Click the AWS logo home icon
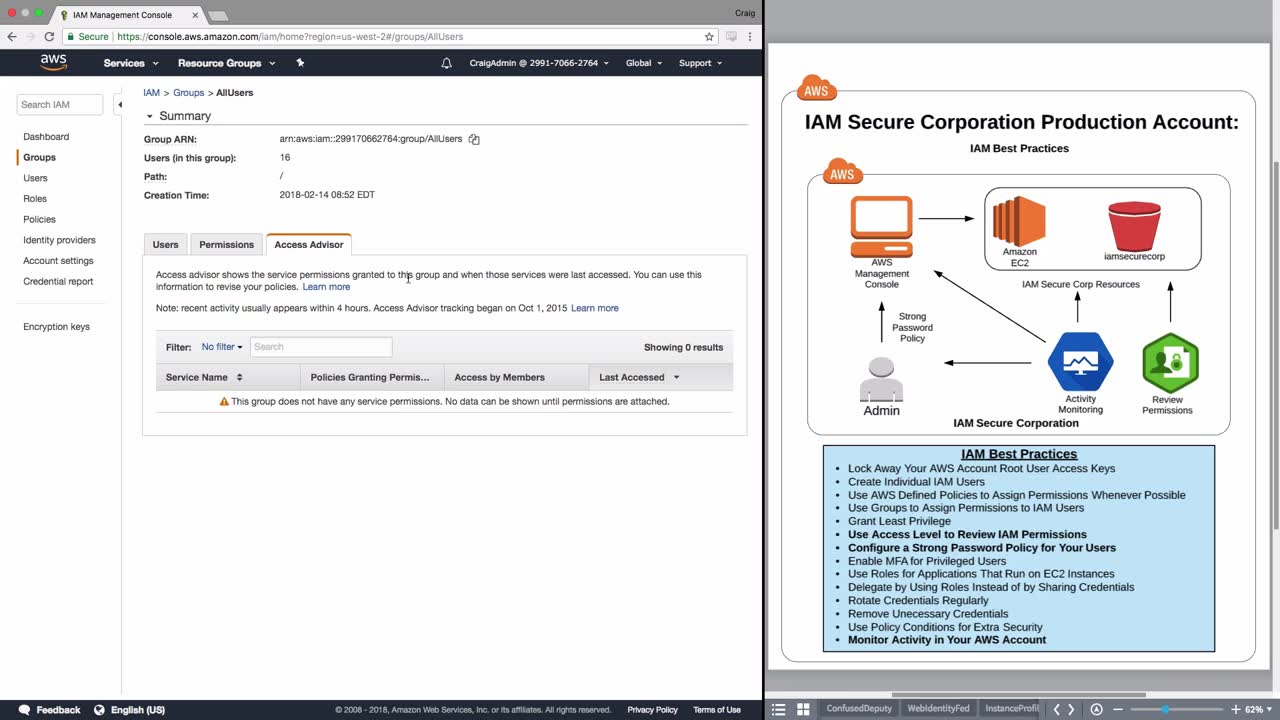Viewport: 1280px width, 720px height. 54,62
